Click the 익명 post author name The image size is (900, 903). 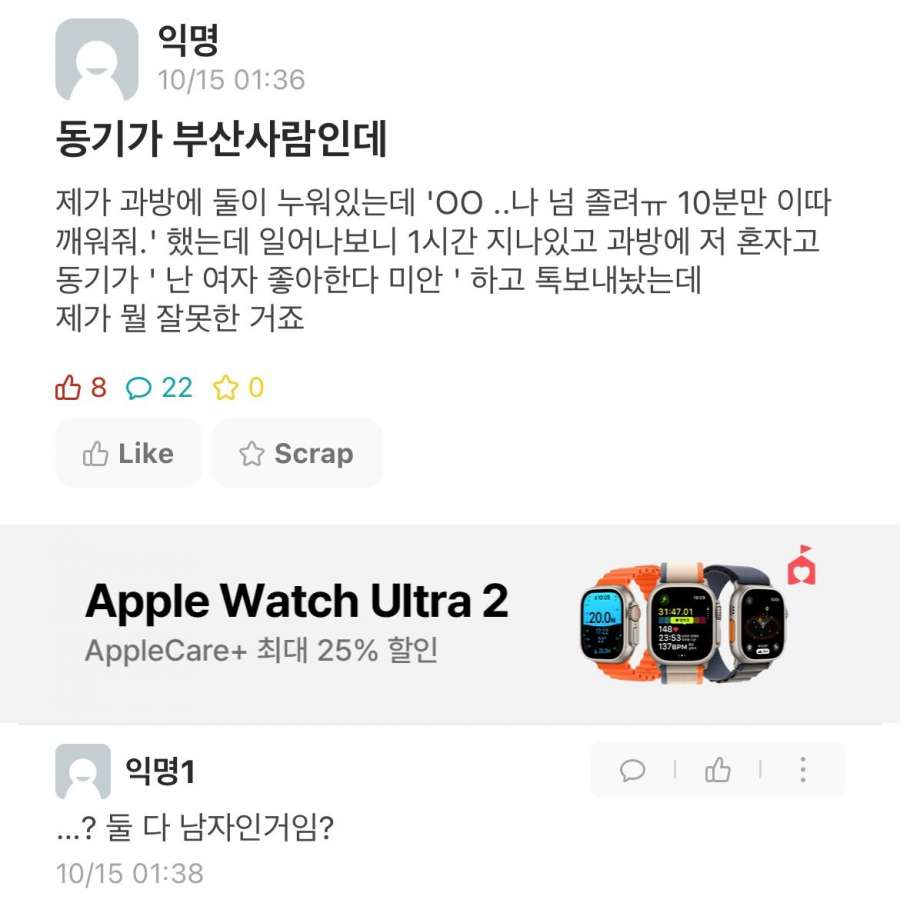(188, 40)
